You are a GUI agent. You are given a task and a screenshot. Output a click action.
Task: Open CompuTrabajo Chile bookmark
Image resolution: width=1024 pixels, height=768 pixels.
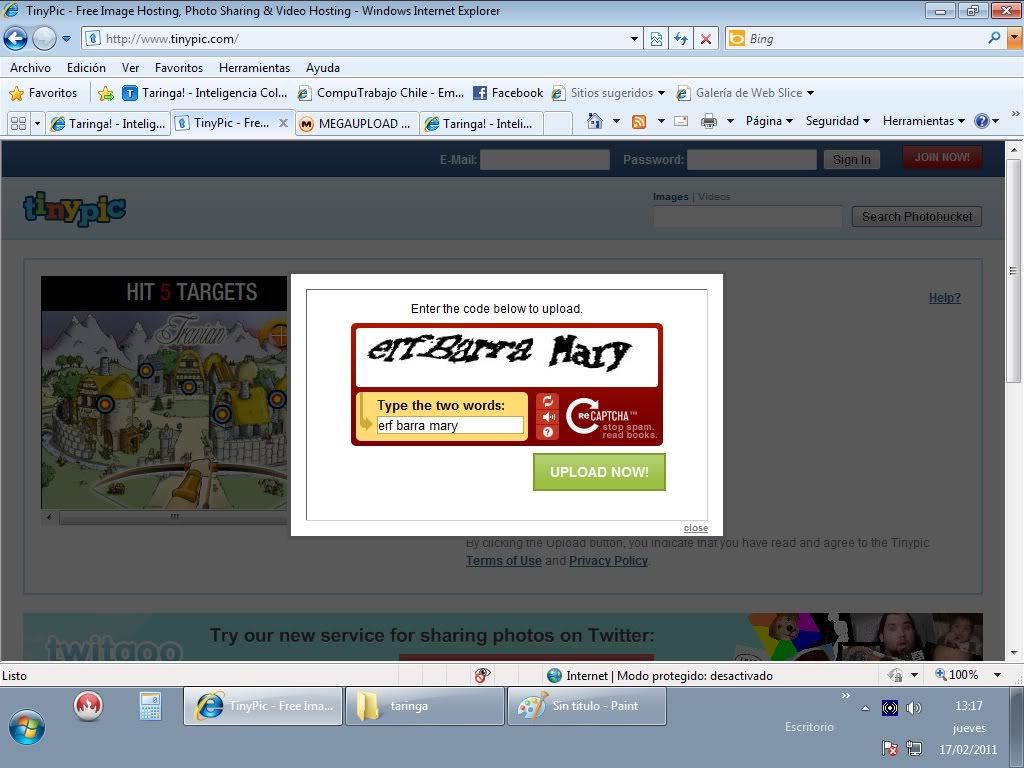(380, 93)
